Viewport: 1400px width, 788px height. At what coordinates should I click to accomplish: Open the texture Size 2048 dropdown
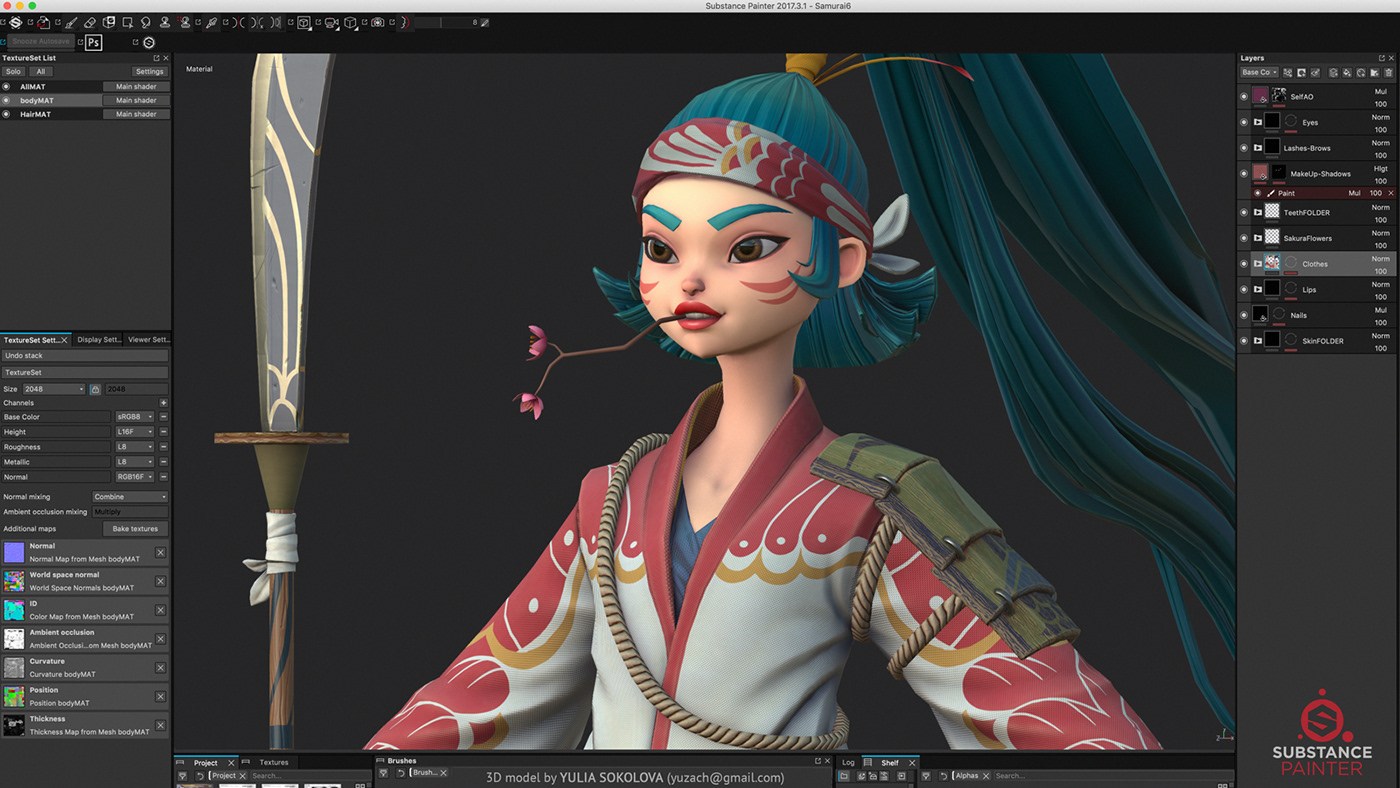pyautogui.click(x=54, y=389)
